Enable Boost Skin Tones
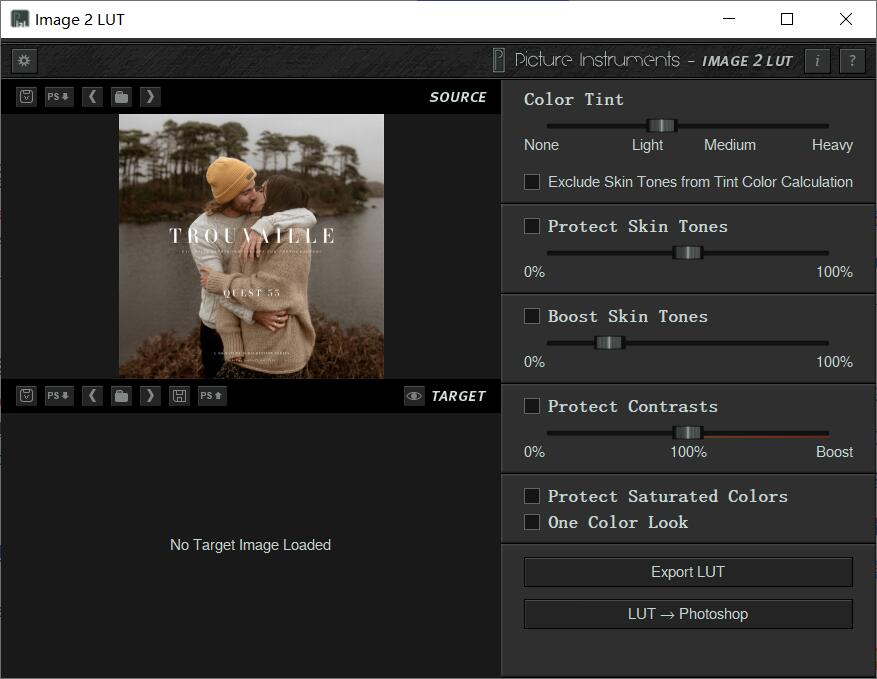This screenshot has height=679, width=877. click(x=531, y=316)
